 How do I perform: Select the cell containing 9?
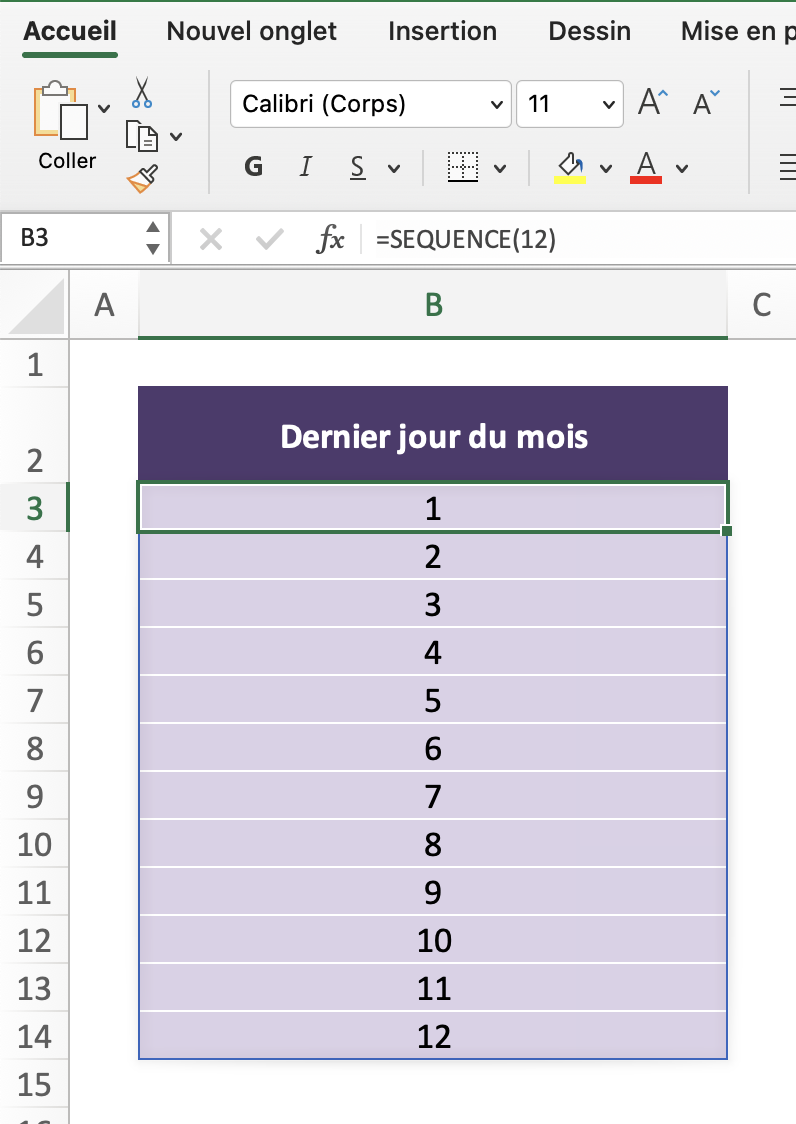(x=433, y=892)
